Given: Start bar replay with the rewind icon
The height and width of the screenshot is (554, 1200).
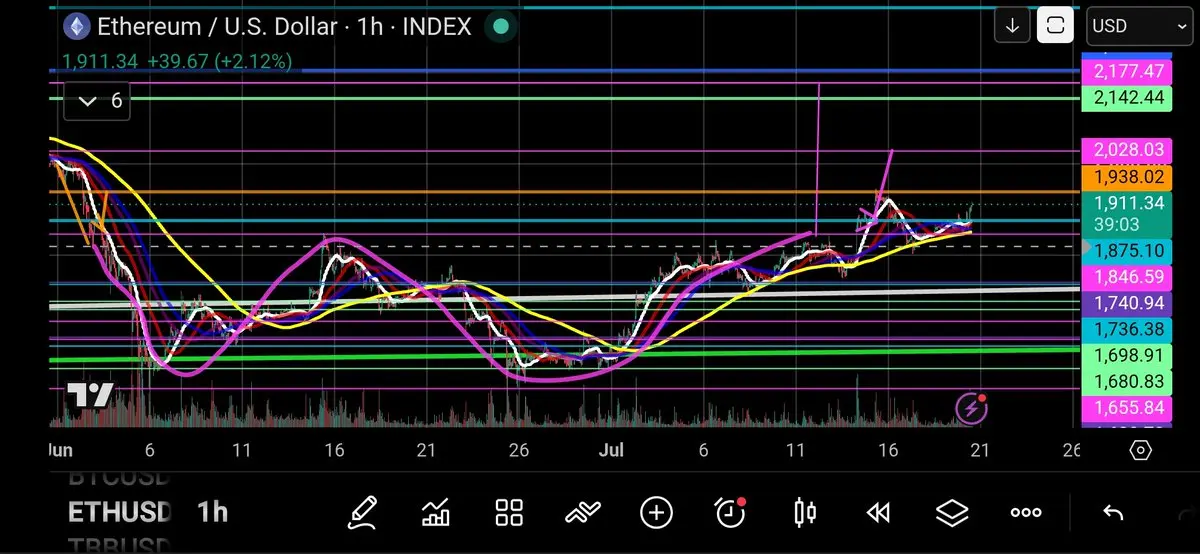Looking at the screenshot, I should click(x=878, y=513).
